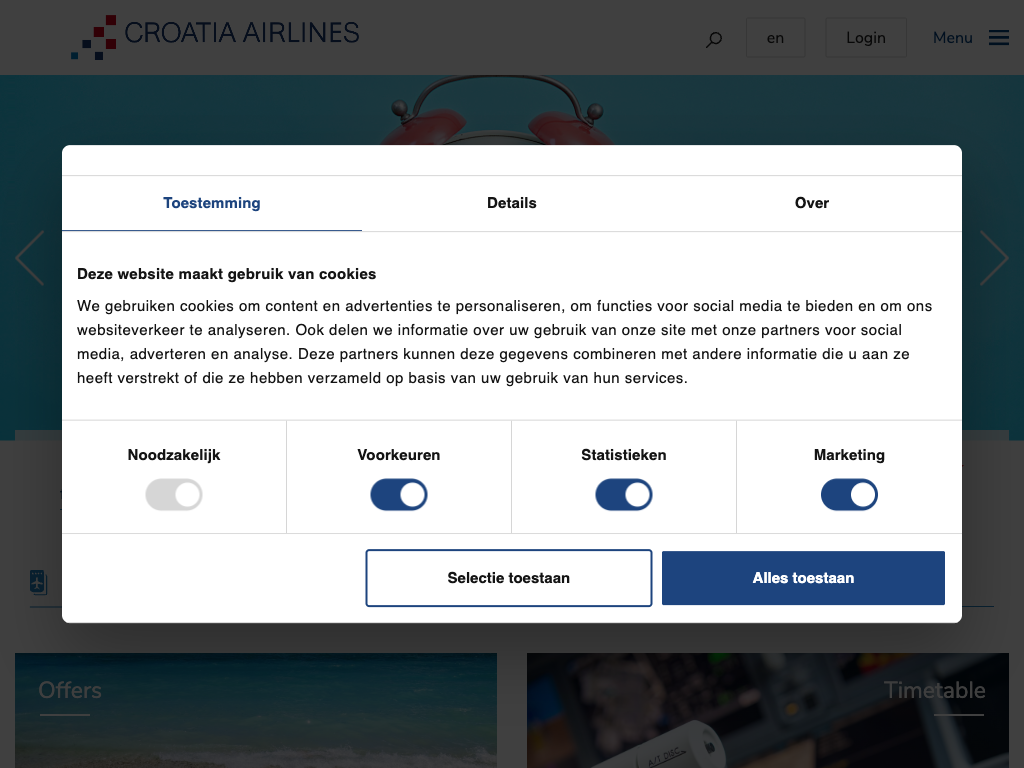Disable the Voorkeuren cookie switch
Screen dimensions: 1024x768
399,495
